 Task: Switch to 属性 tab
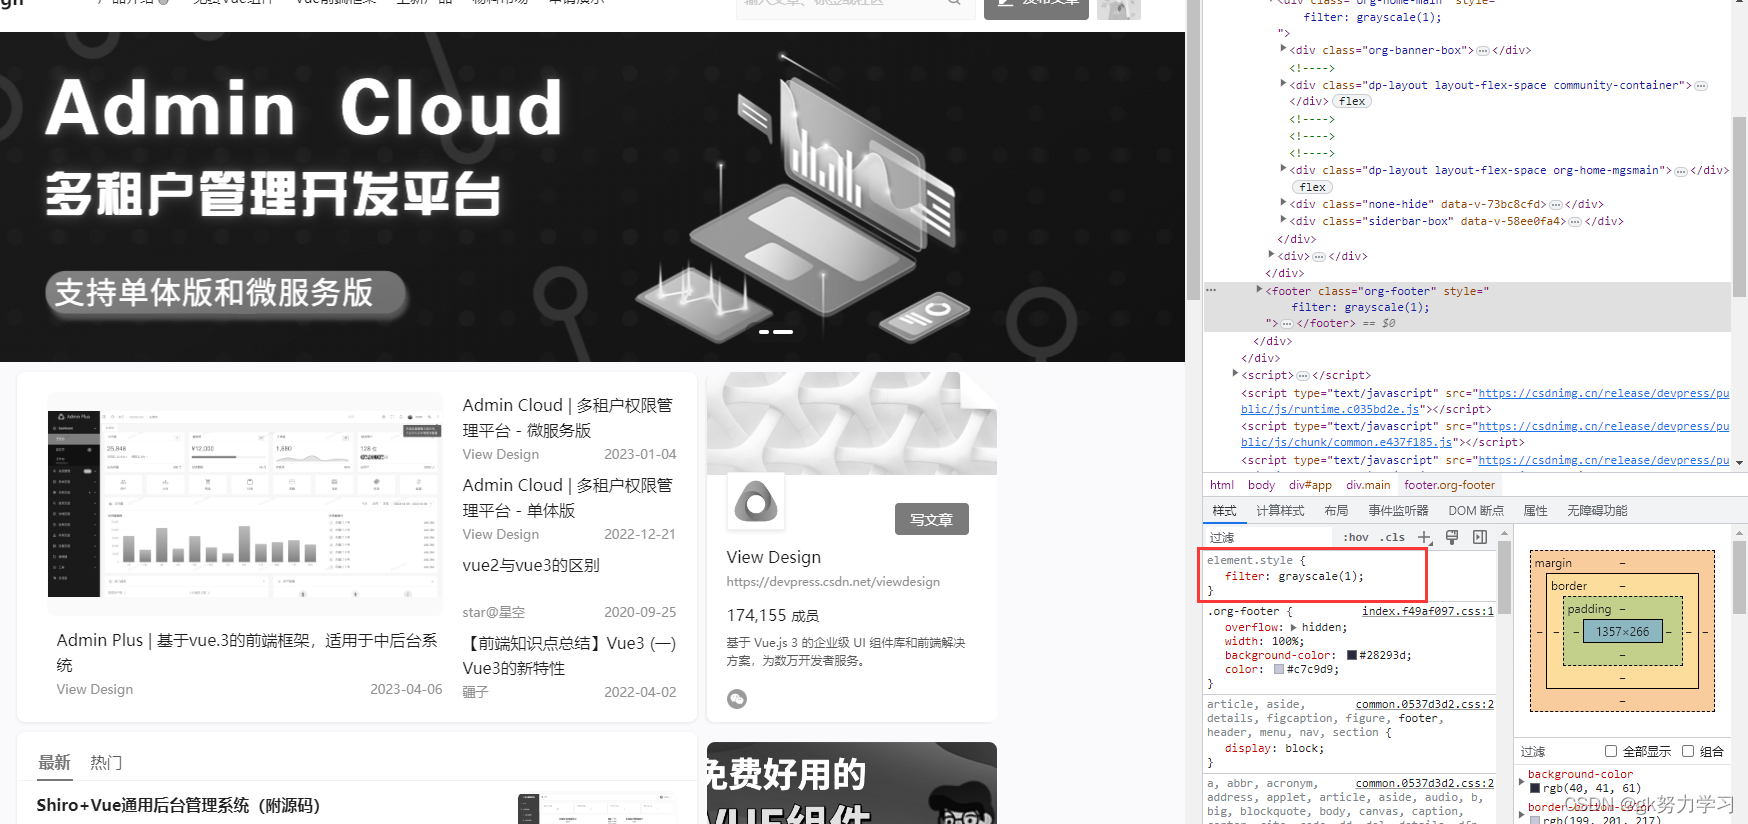[1535, 510]
